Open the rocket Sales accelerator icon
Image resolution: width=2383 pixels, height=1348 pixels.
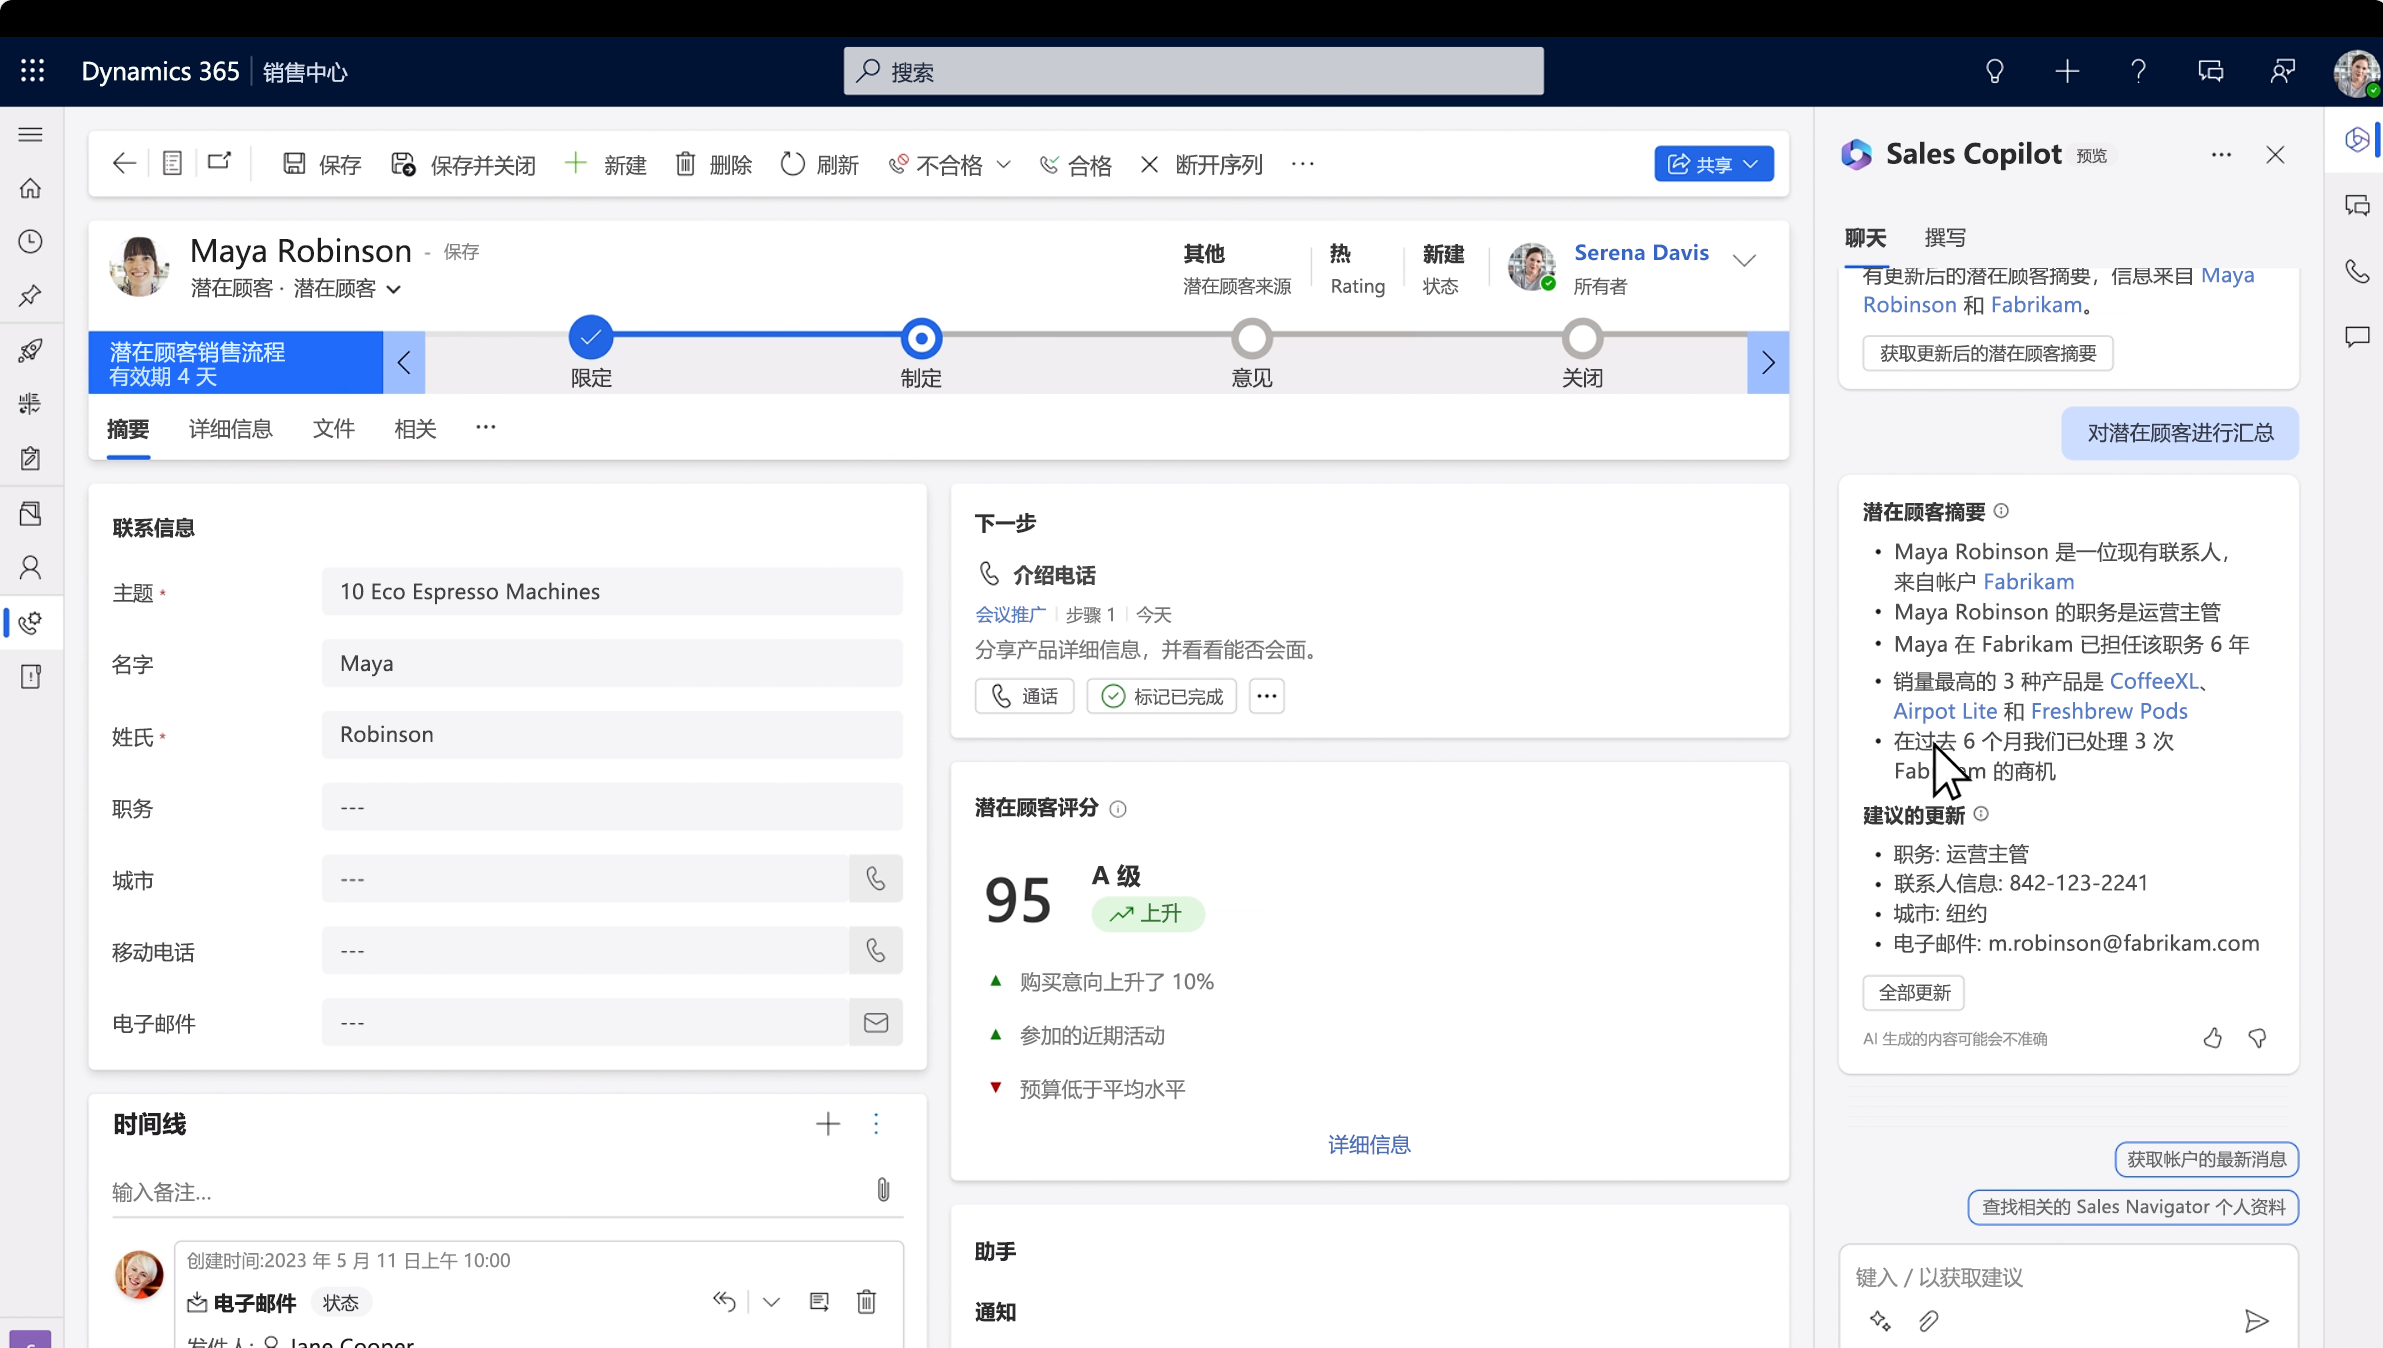(x=31, y=350)
